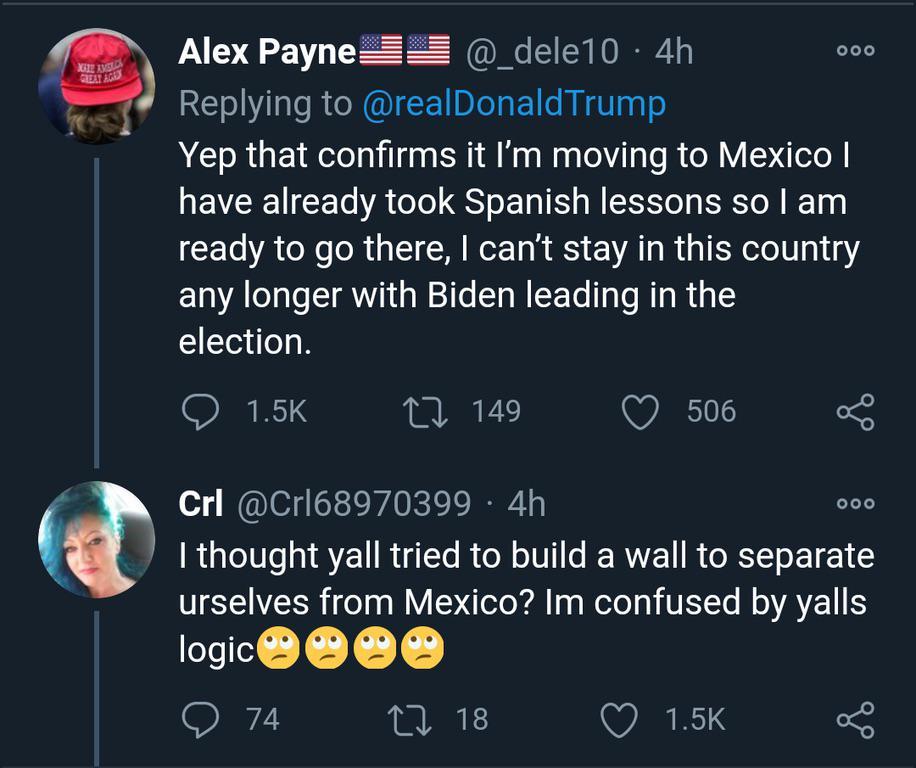Open Alex Payne's tweet about moving to Mexico

click(x=518, y=248)
